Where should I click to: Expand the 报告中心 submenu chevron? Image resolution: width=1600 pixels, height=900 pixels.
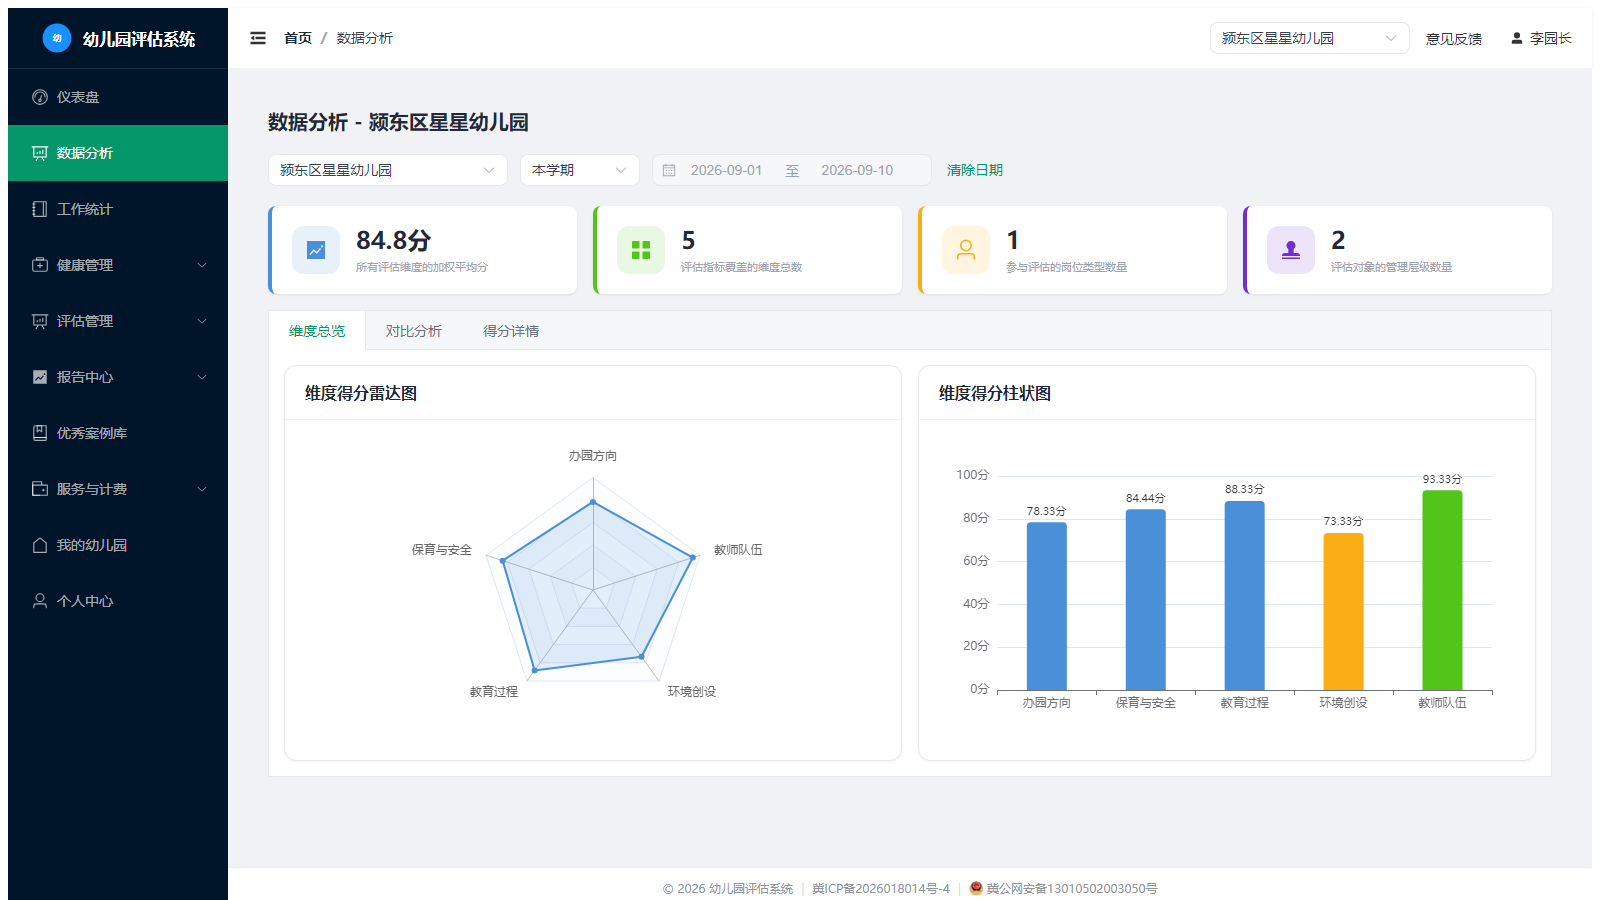(x=202, y=377)
